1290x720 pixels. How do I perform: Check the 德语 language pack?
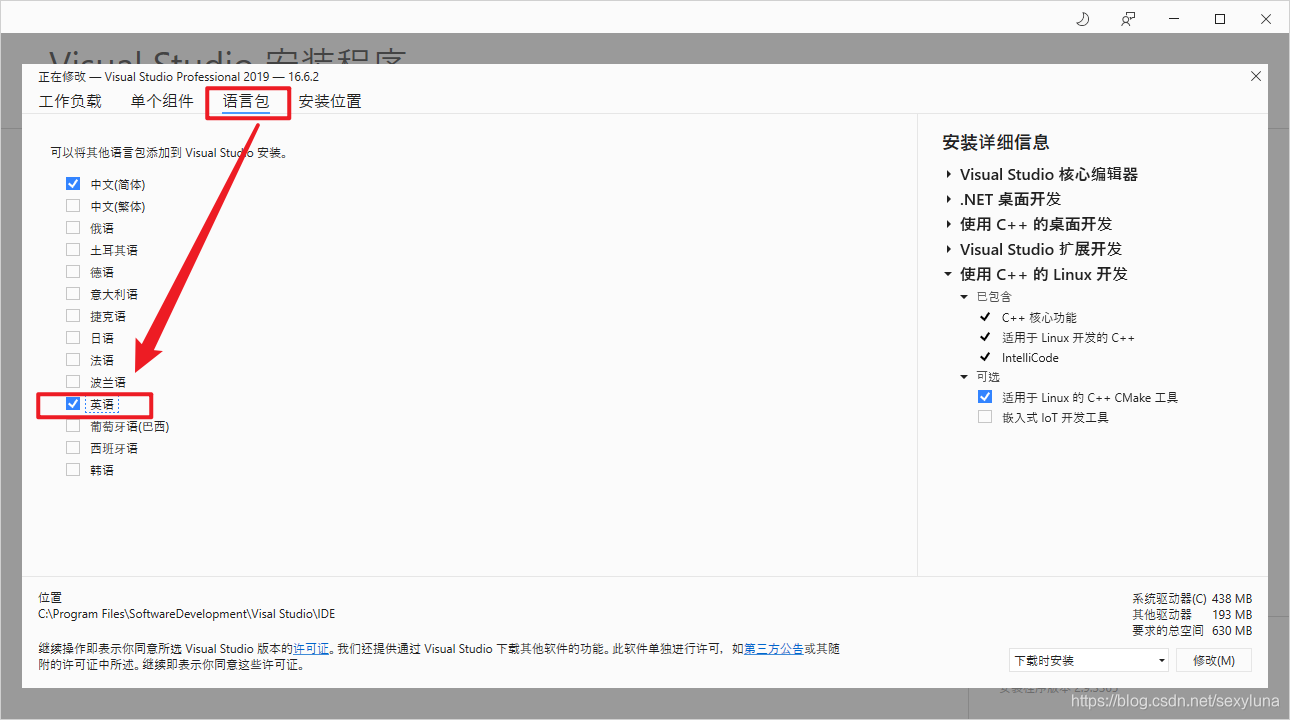pos(72,271)
